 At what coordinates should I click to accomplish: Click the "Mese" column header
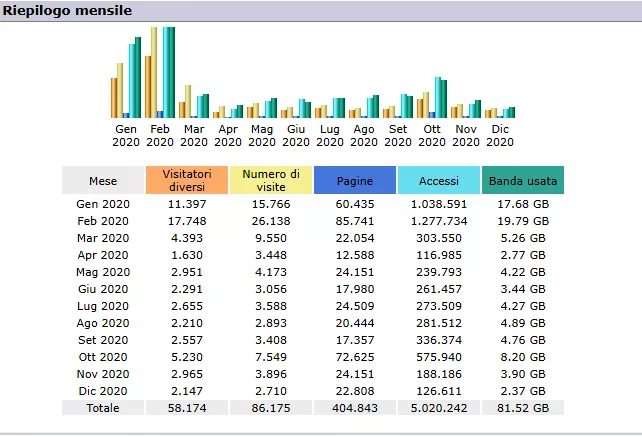point(103,181)
